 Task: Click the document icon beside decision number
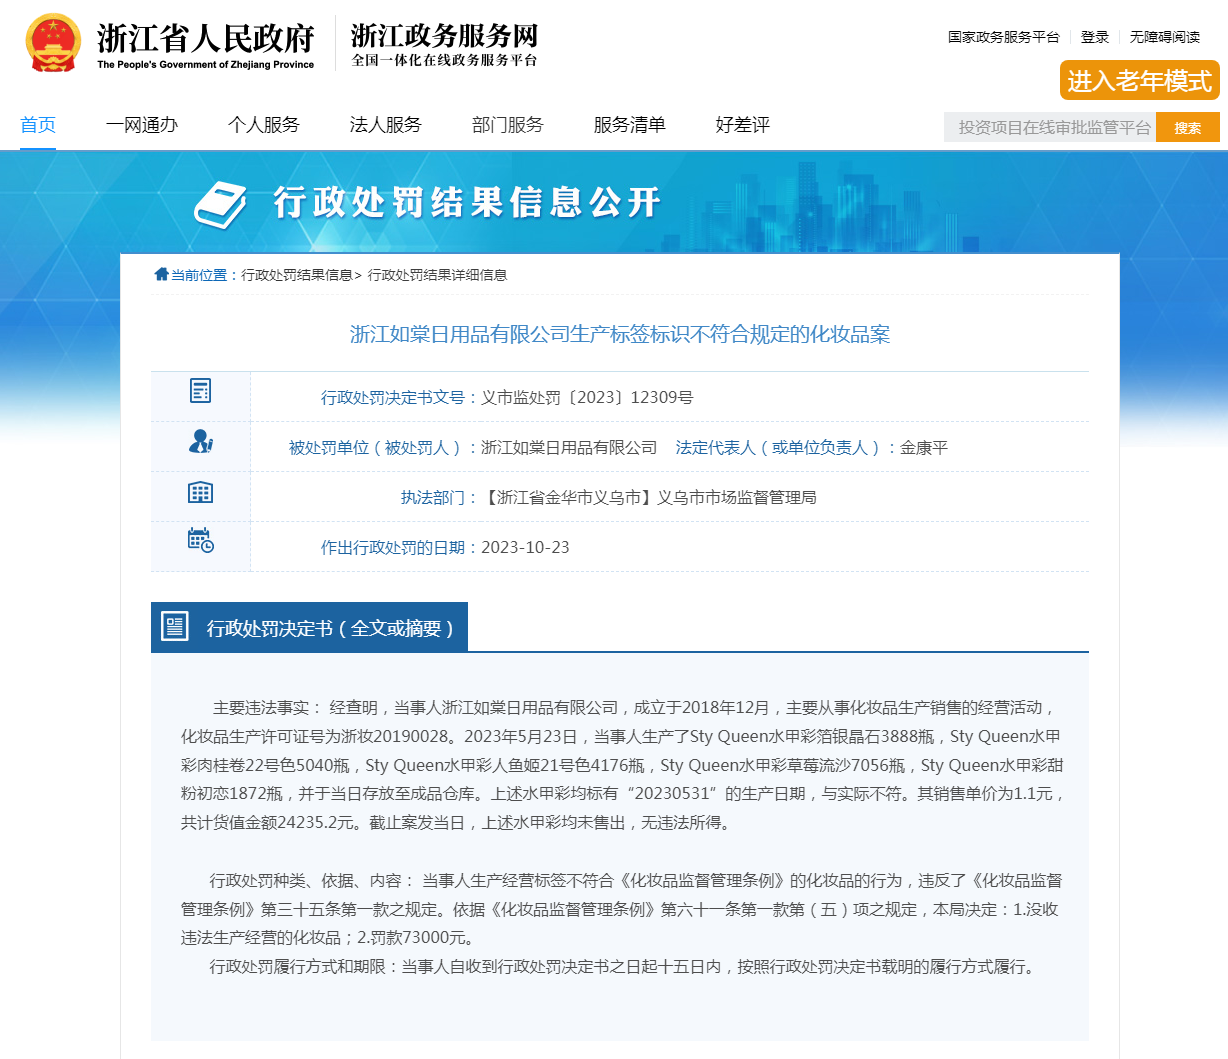(x=200, y=391)
